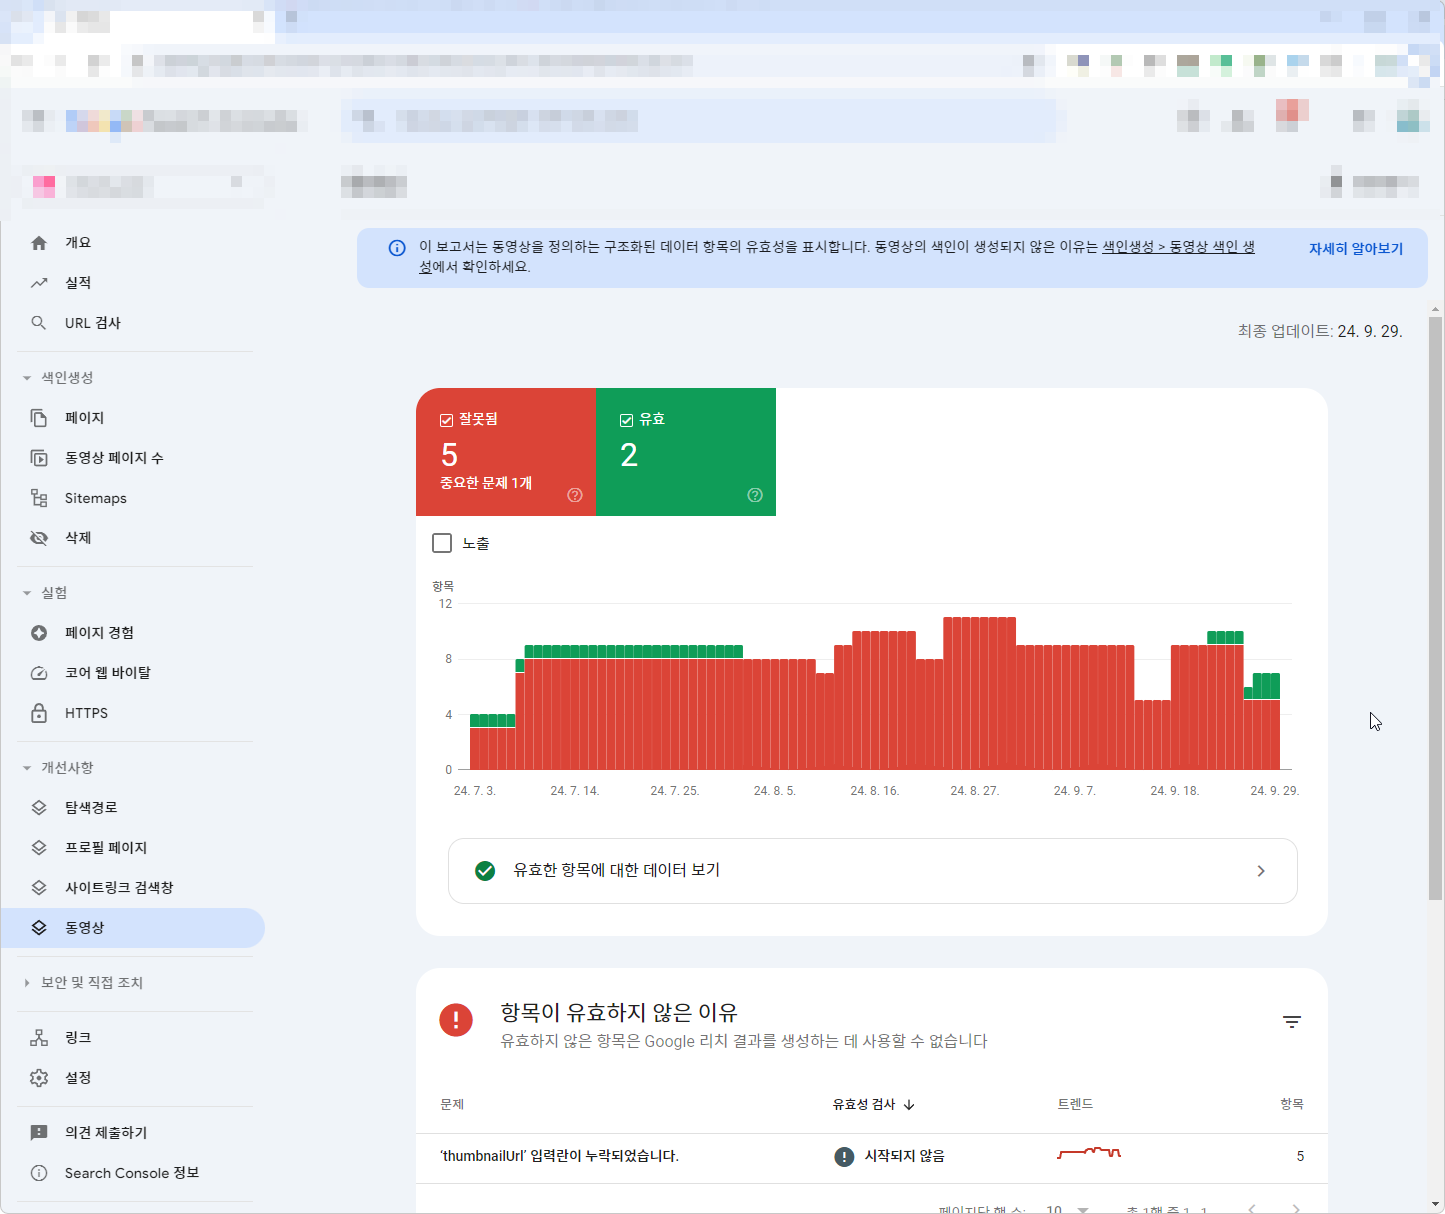Image resolution: width=1445 pixels, height=1214 pixels.
Task: Collapse the 색인생성 section
Action: tap(27, 378)
